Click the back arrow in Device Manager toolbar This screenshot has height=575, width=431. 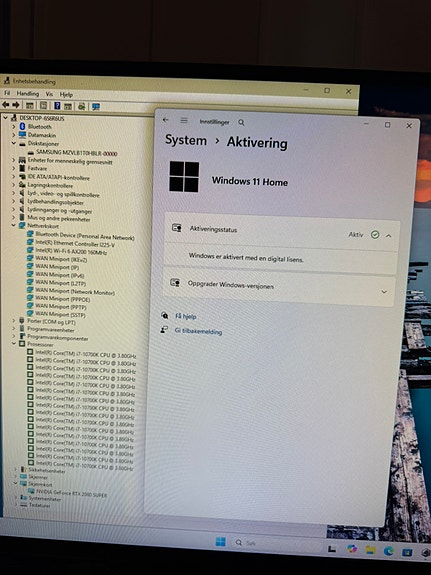tap(6, 105)
